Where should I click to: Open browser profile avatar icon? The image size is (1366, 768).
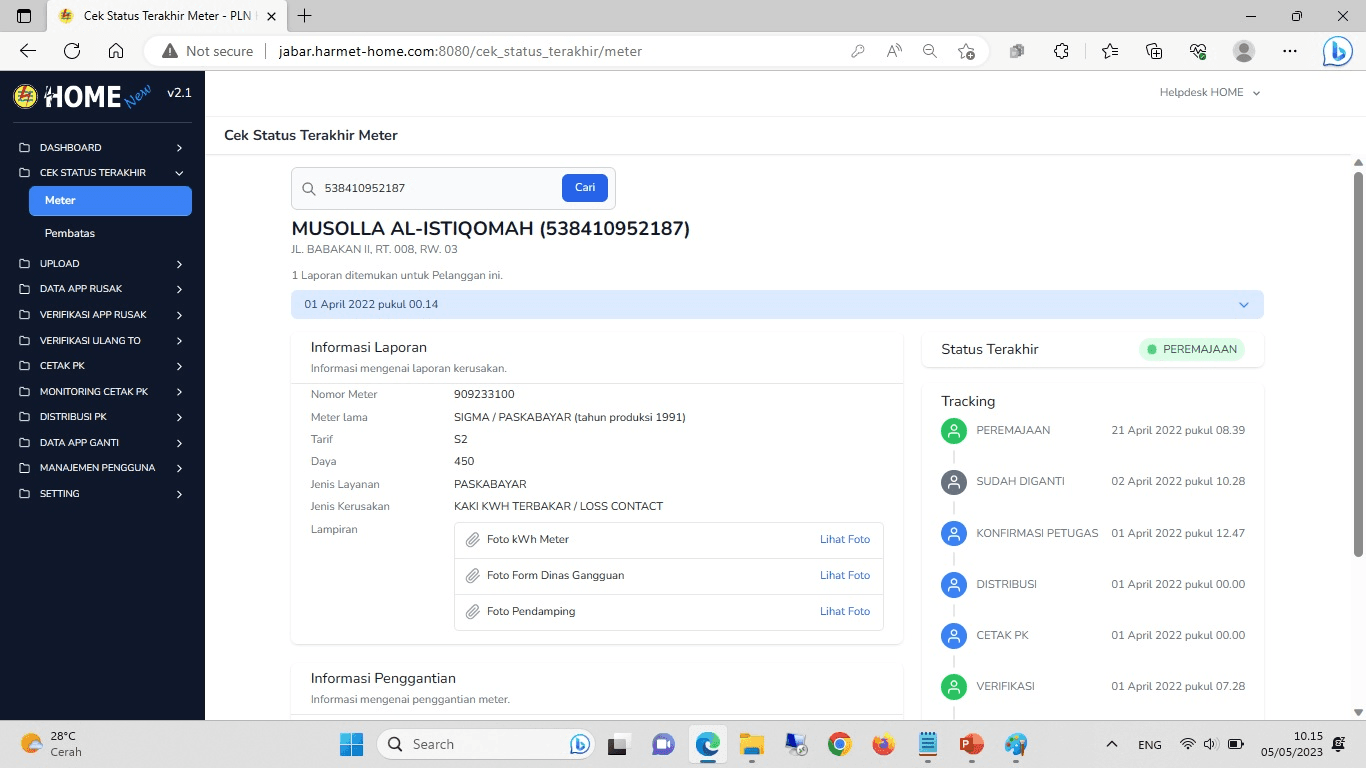(x=1244, y=51)
